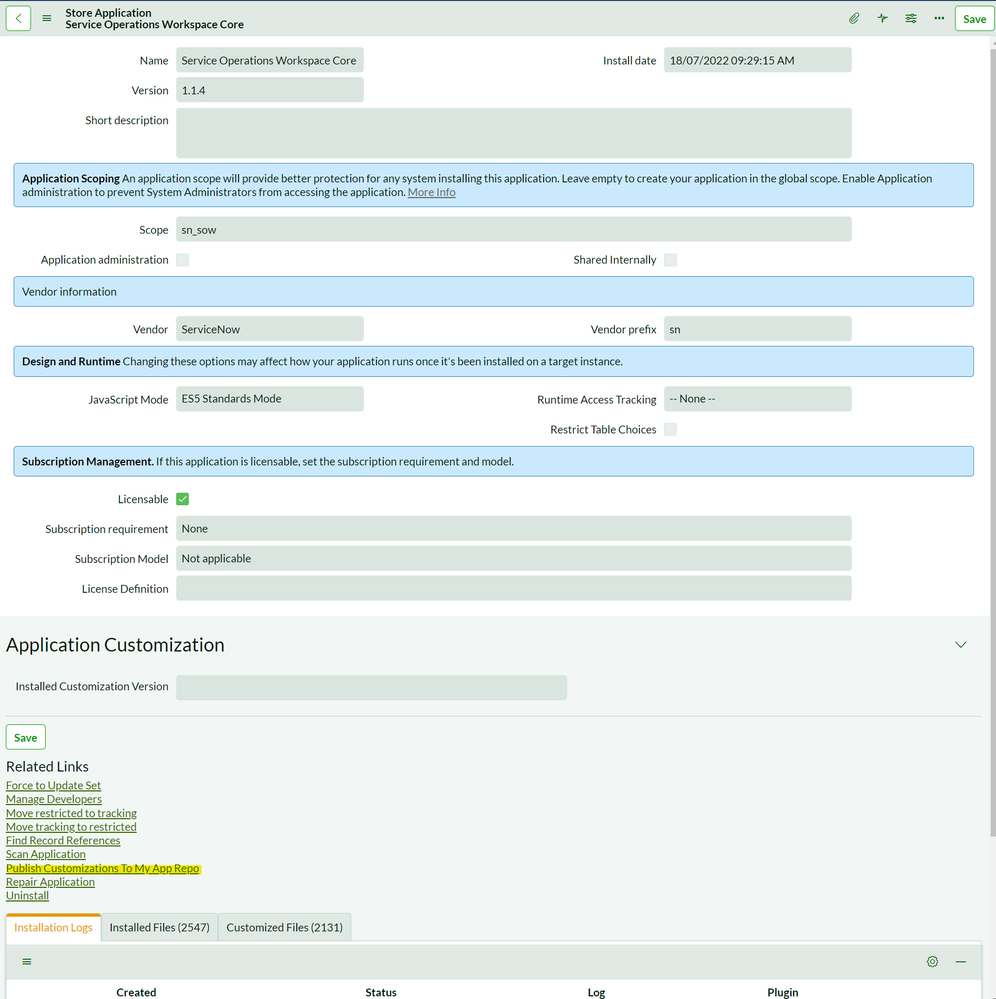Click the more options ellipsis icon
The height and width of the screenshot is (999, 996).
(938, 18)
